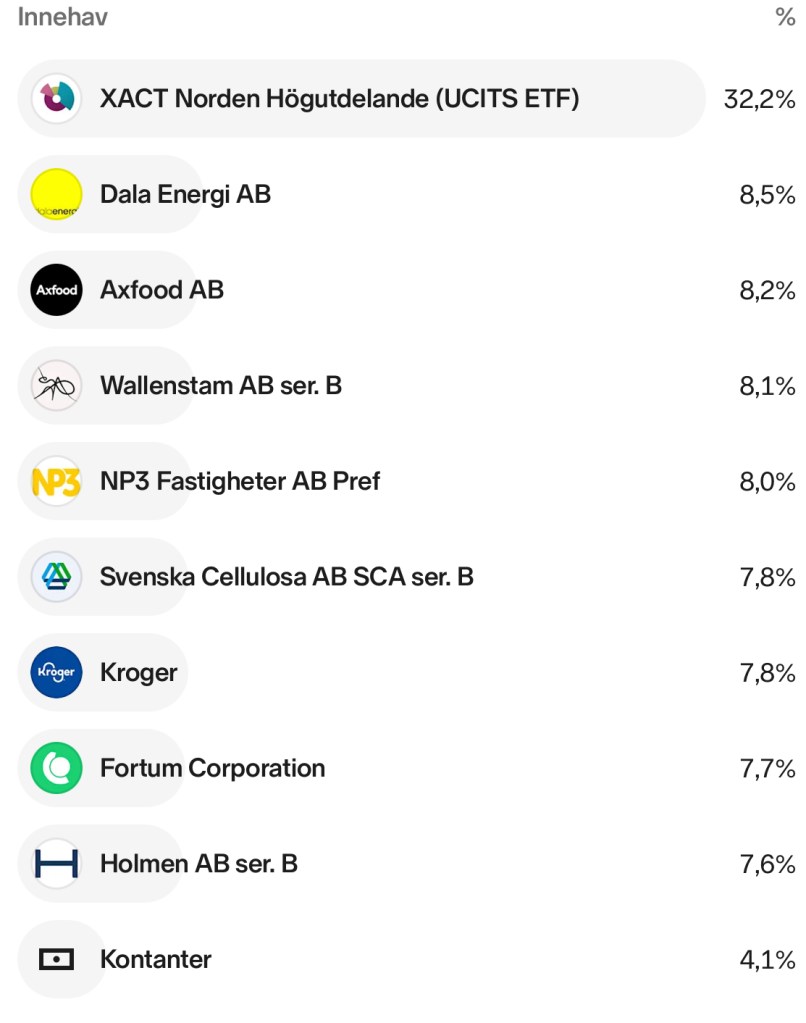Click the green Fortum Corporation logo
The width and height of the screenshot is (806, 1023).
56,768
